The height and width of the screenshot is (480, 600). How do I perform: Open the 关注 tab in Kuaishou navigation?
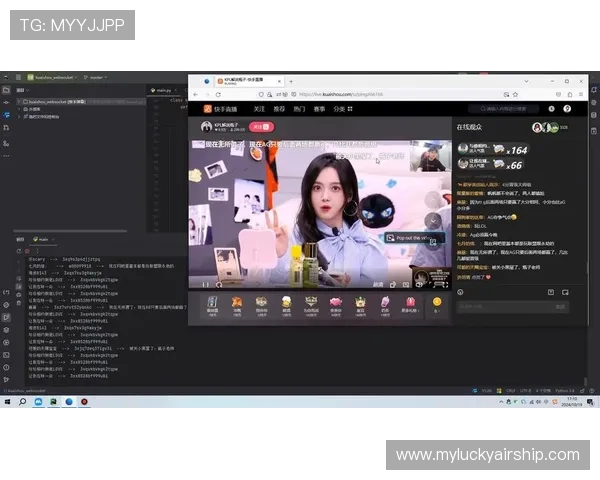(x=259, y=108)
